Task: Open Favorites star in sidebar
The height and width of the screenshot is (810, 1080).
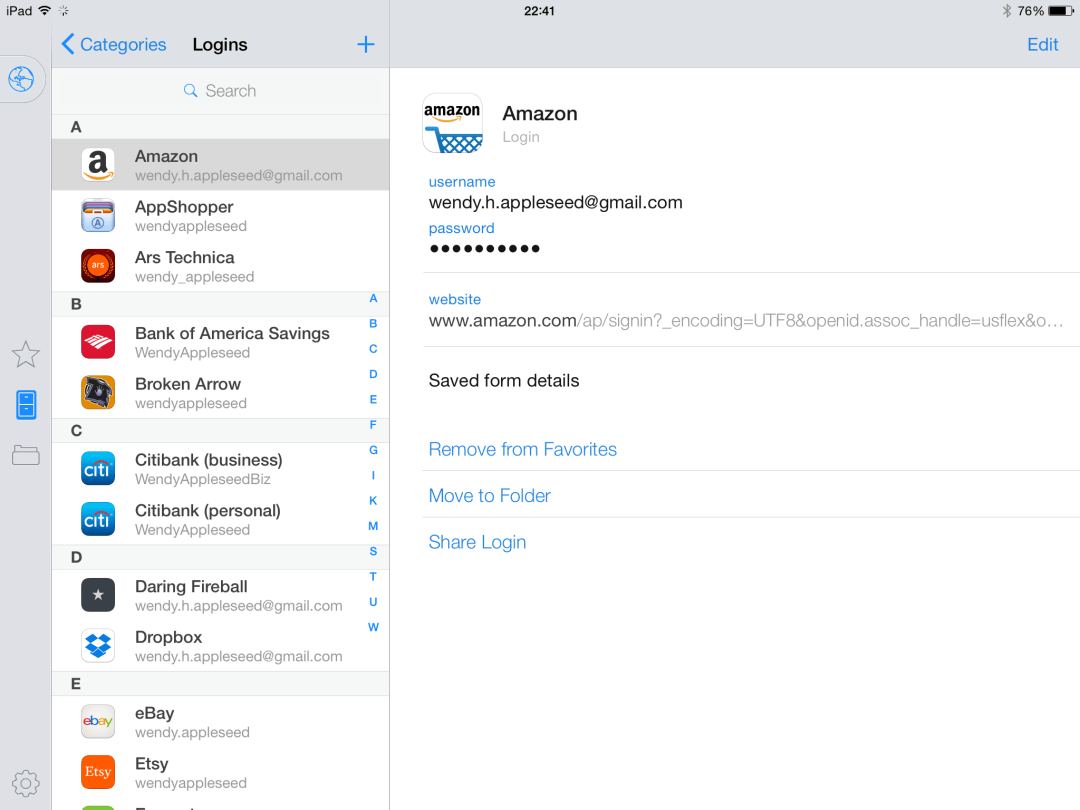Action: [25, 354]
